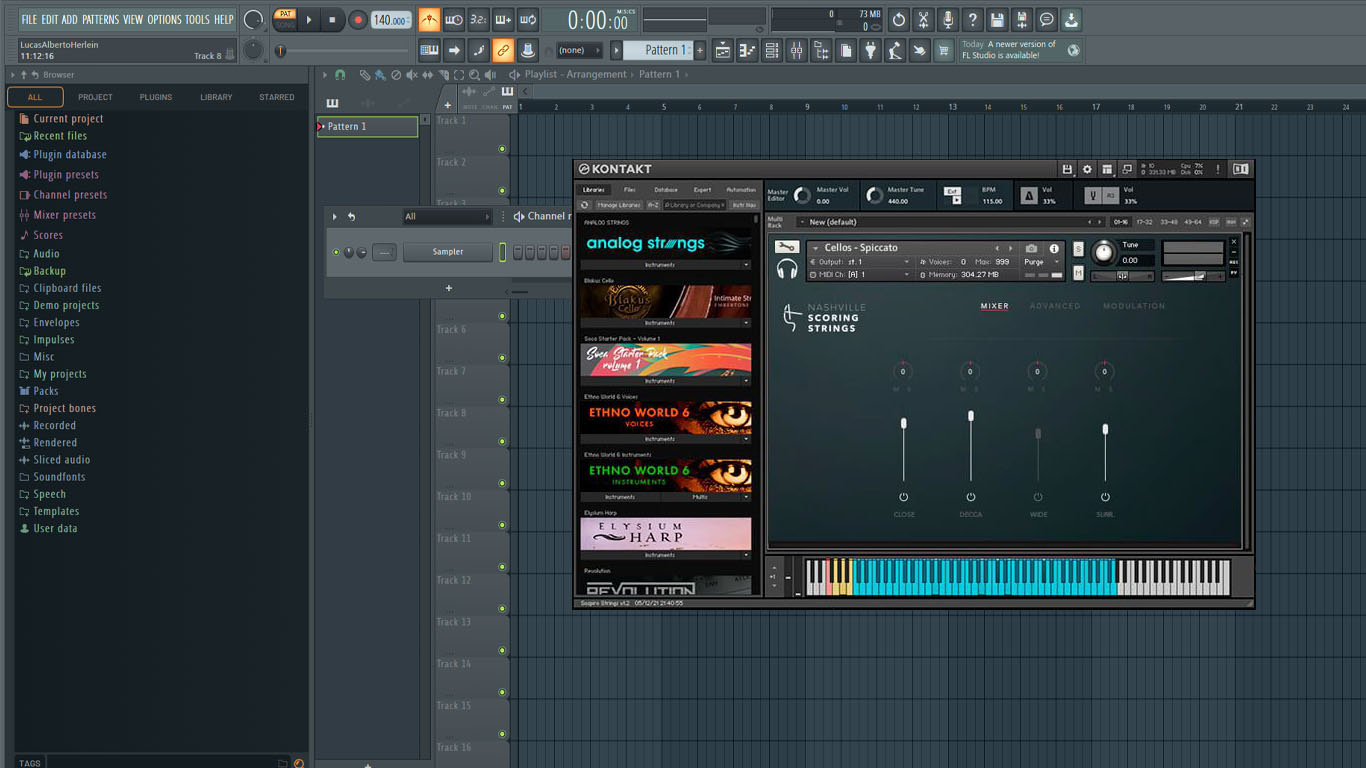Solo the Cellos instrument with S button
1366x768 pixels.
coord(1079,249)
